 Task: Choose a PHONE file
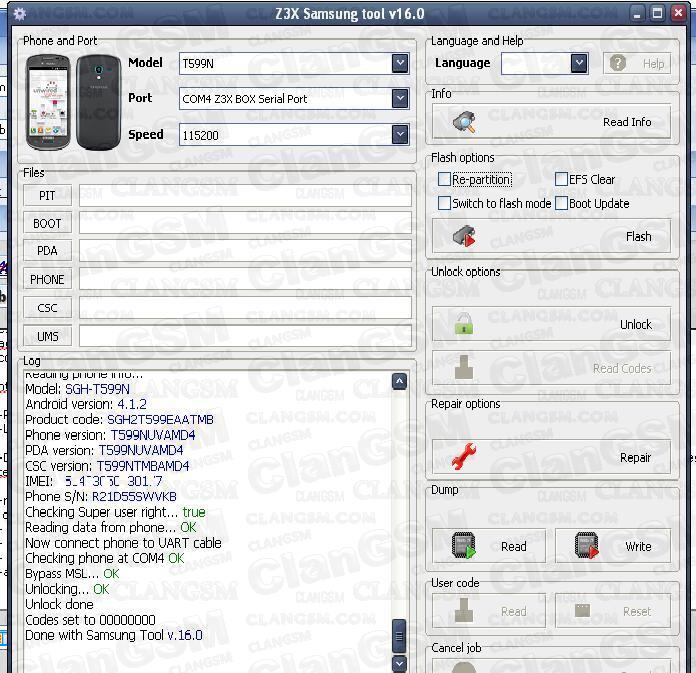click(47, 279)
